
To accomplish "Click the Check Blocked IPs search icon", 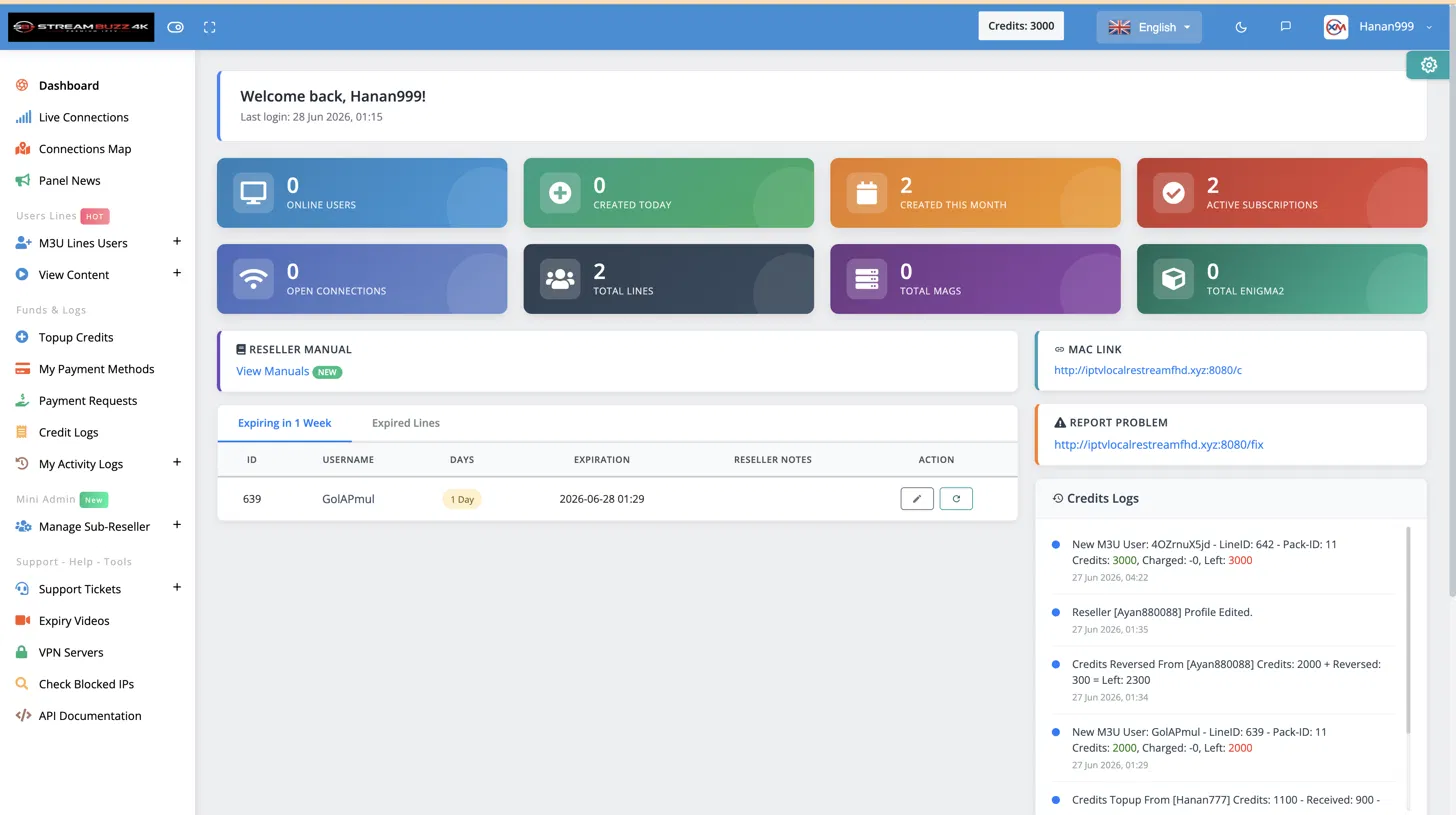I will coord(22,684).
